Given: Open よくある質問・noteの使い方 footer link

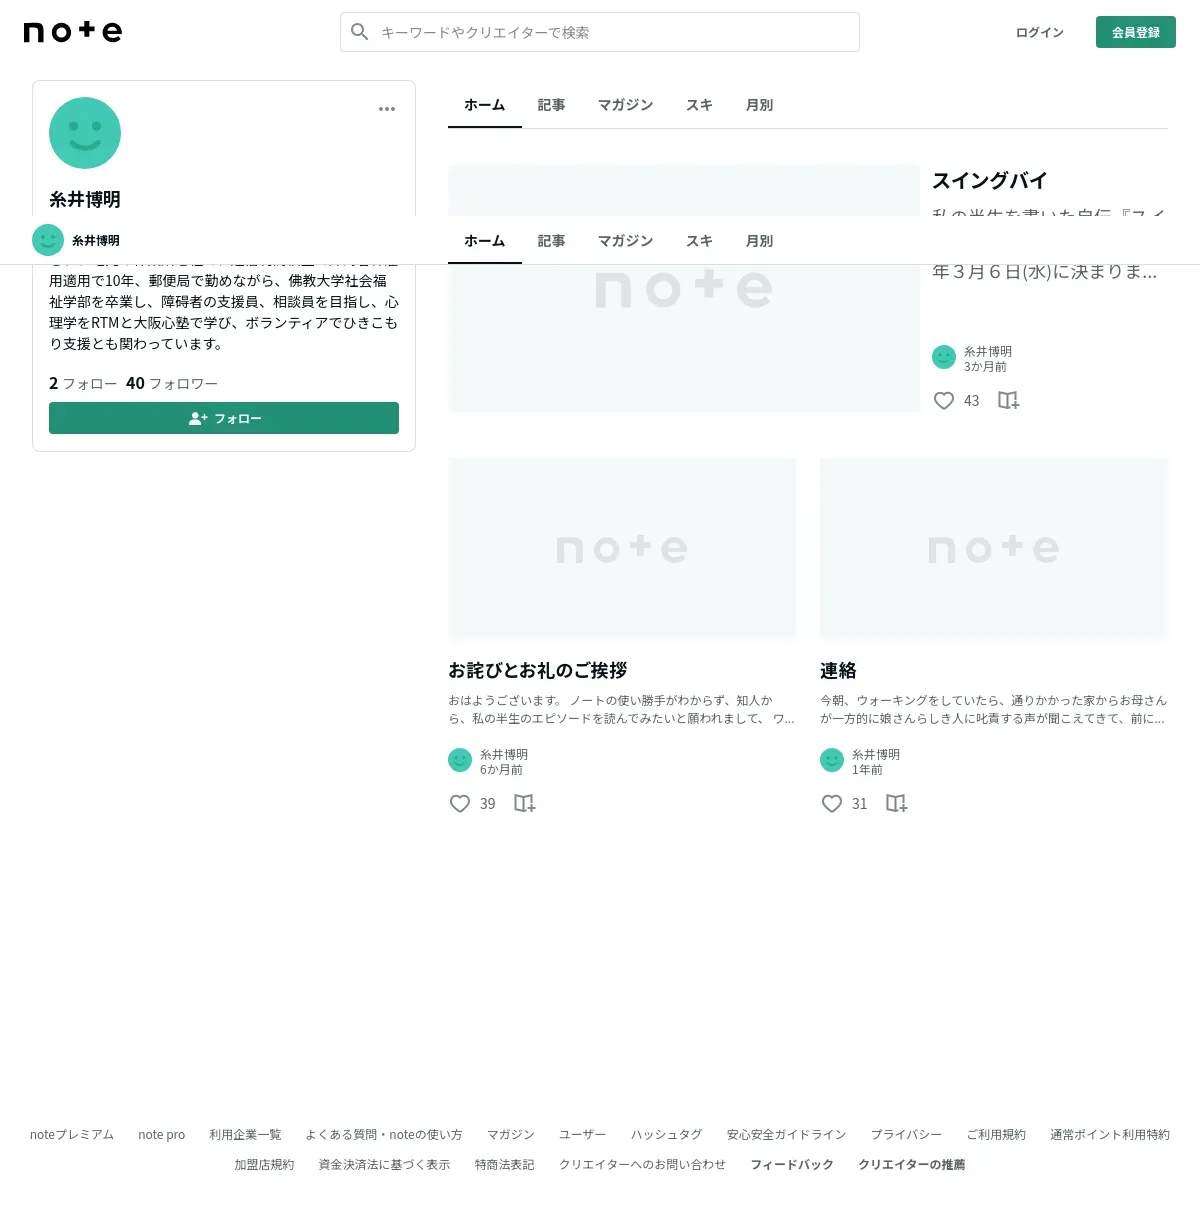Looking at the screenshot, I should (x=384, y=1135).
